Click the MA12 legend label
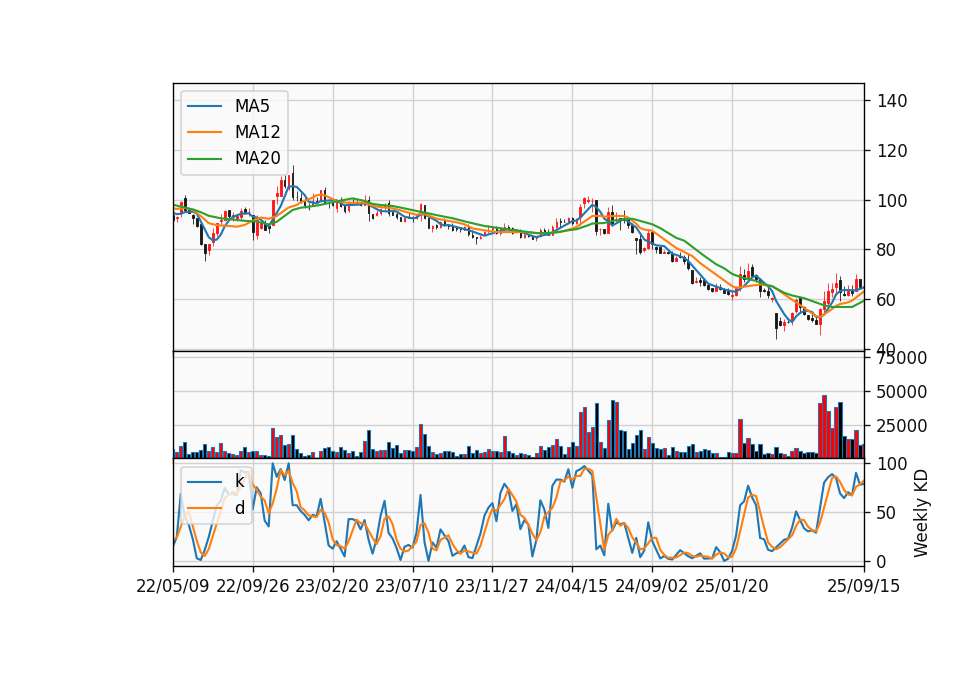 257,132
